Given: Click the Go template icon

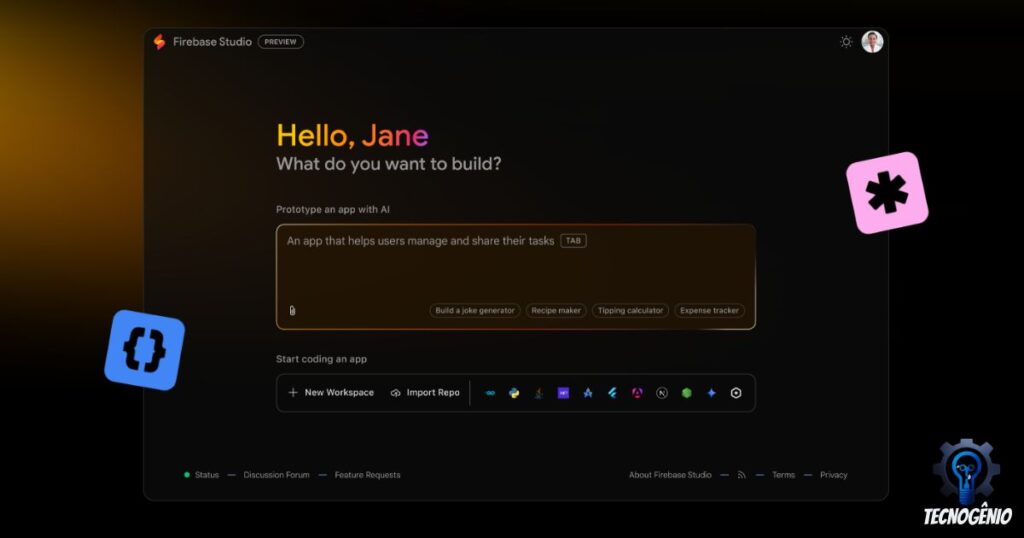Looking at the screenshot, I should pyautogui.click(x=490, y=393).
